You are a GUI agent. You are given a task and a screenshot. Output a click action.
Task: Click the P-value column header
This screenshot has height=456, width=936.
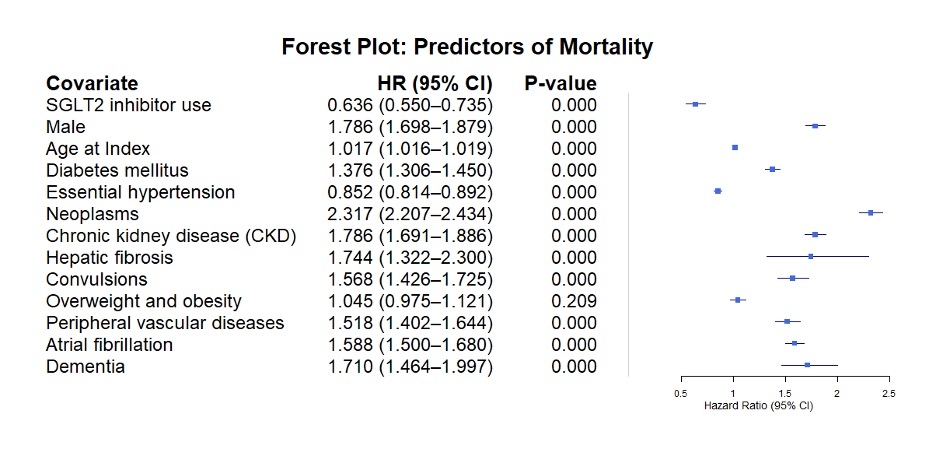560,83
